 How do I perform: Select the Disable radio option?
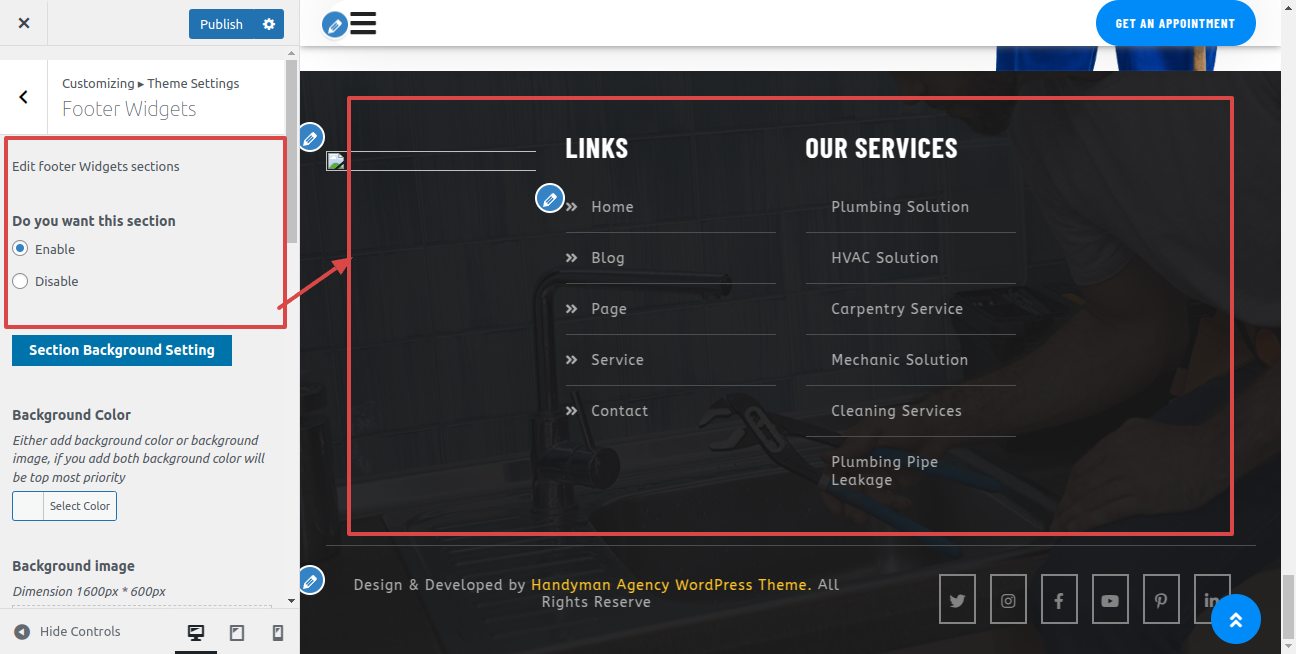click(20, 281)
